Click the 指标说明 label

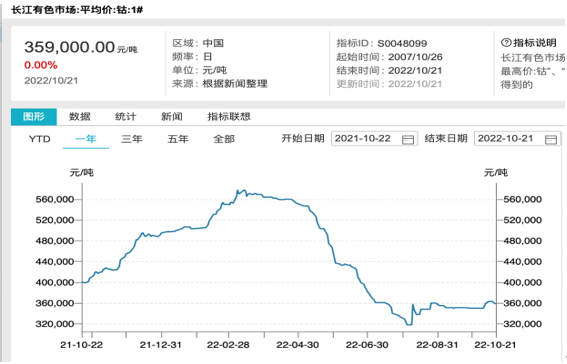(535, 43)
